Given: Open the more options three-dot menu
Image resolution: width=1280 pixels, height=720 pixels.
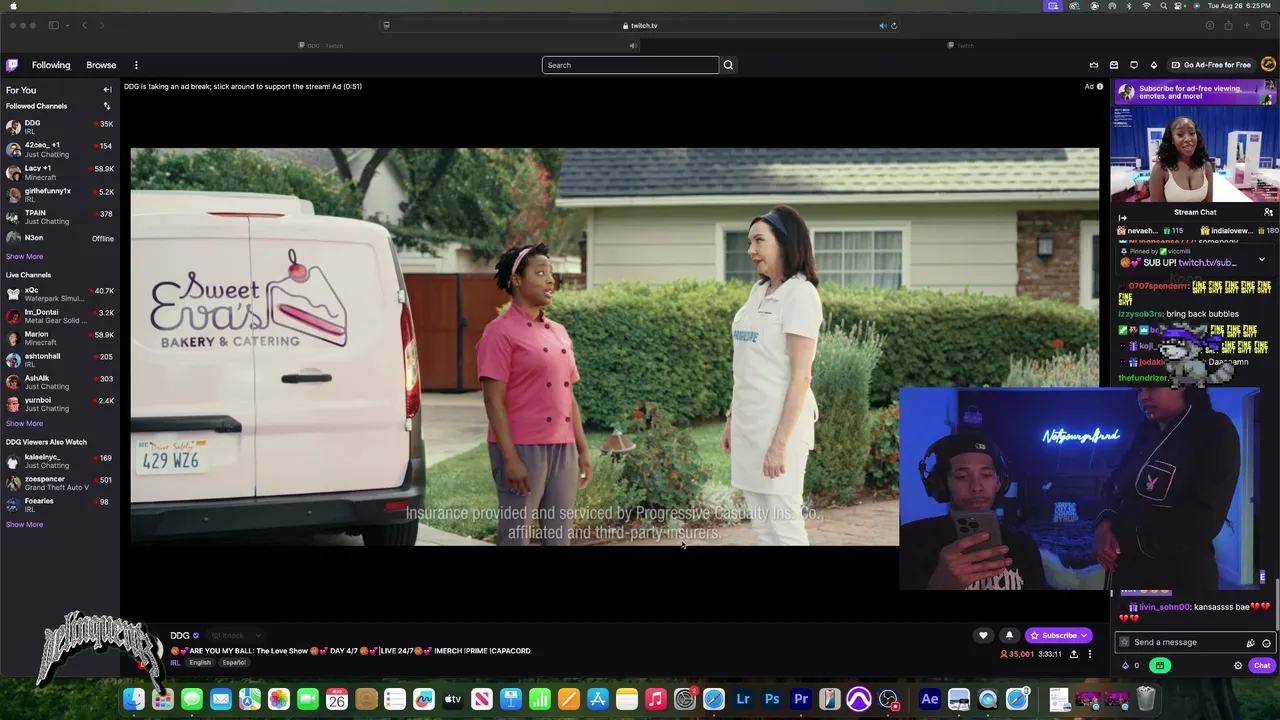Looking at the screenshot, I should click(136, 65).
